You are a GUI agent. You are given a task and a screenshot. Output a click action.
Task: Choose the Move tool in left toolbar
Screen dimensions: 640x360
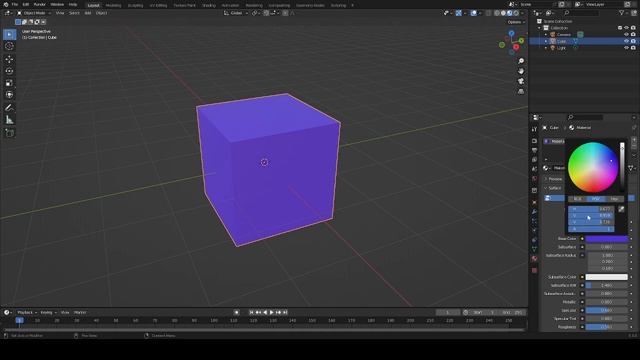[x=9, y=59]
